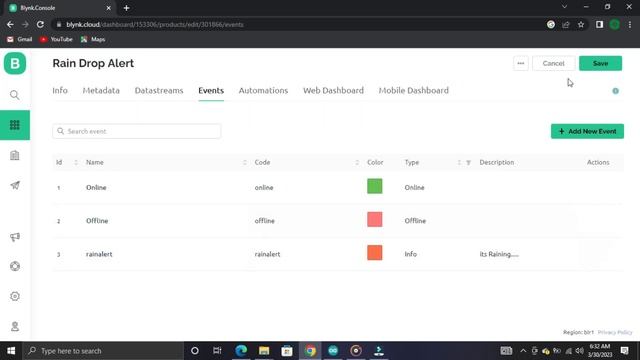Click the Save button
640x360 pixels.
click(x=600, y=63)
